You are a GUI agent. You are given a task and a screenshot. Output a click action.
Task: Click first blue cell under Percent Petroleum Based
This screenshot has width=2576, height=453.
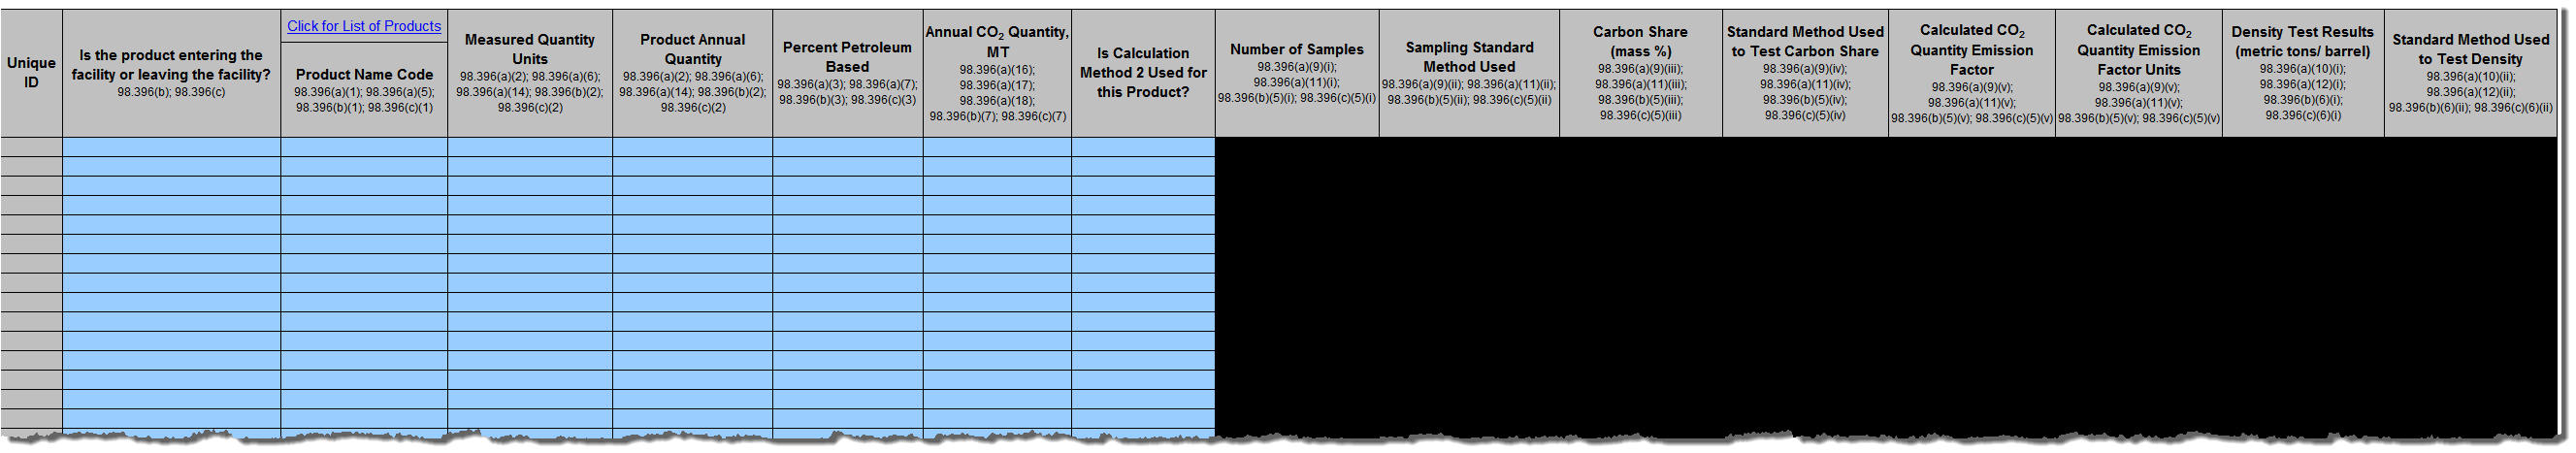[x=848, y=147]
